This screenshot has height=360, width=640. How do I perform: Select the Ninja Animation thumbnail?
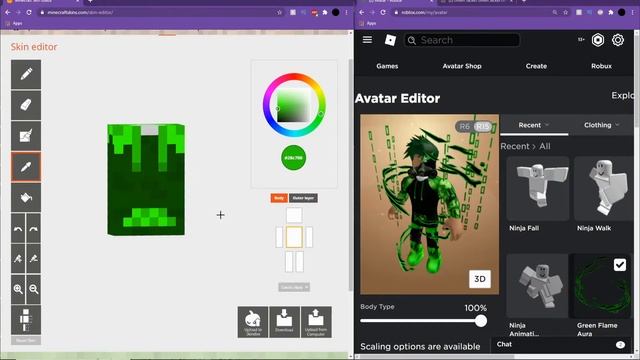click(x=537, y=286)
